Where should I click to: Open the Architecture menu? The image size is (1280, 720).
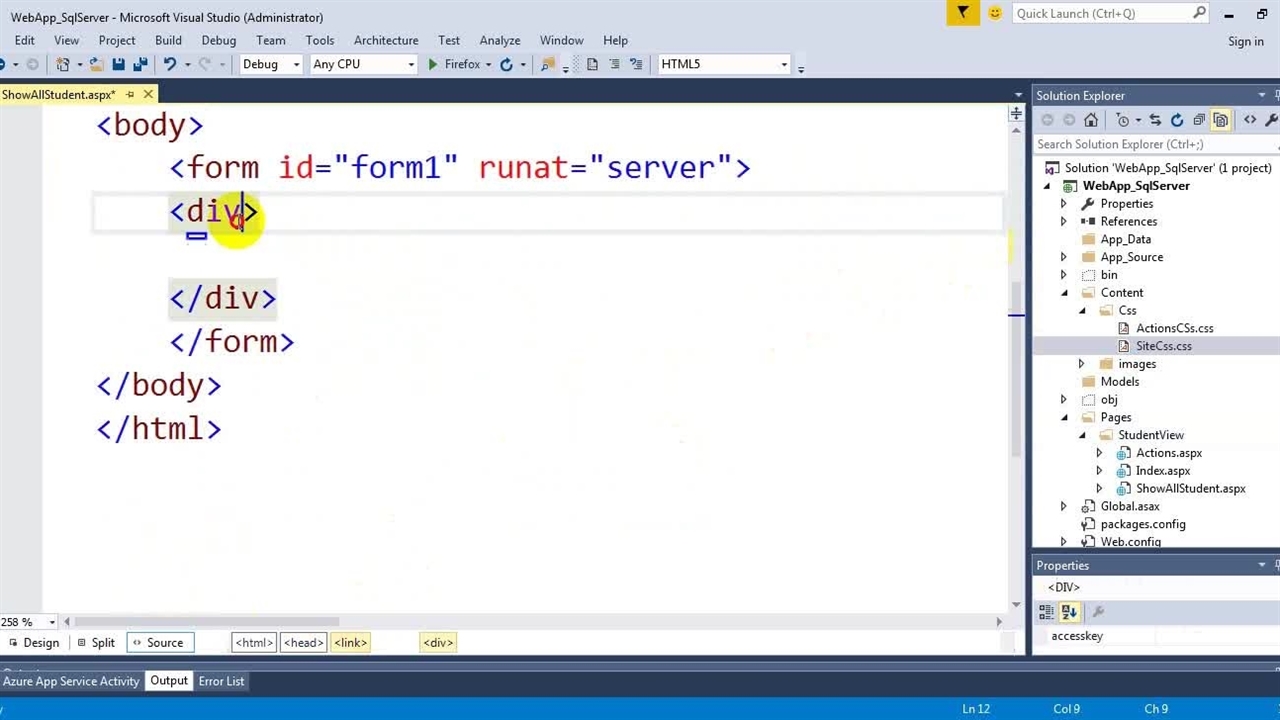(385, 40)
